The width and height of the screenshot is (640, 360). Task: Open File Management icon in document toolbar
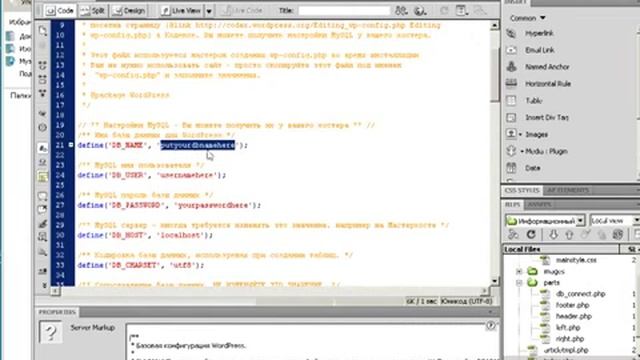coord(401,11)
